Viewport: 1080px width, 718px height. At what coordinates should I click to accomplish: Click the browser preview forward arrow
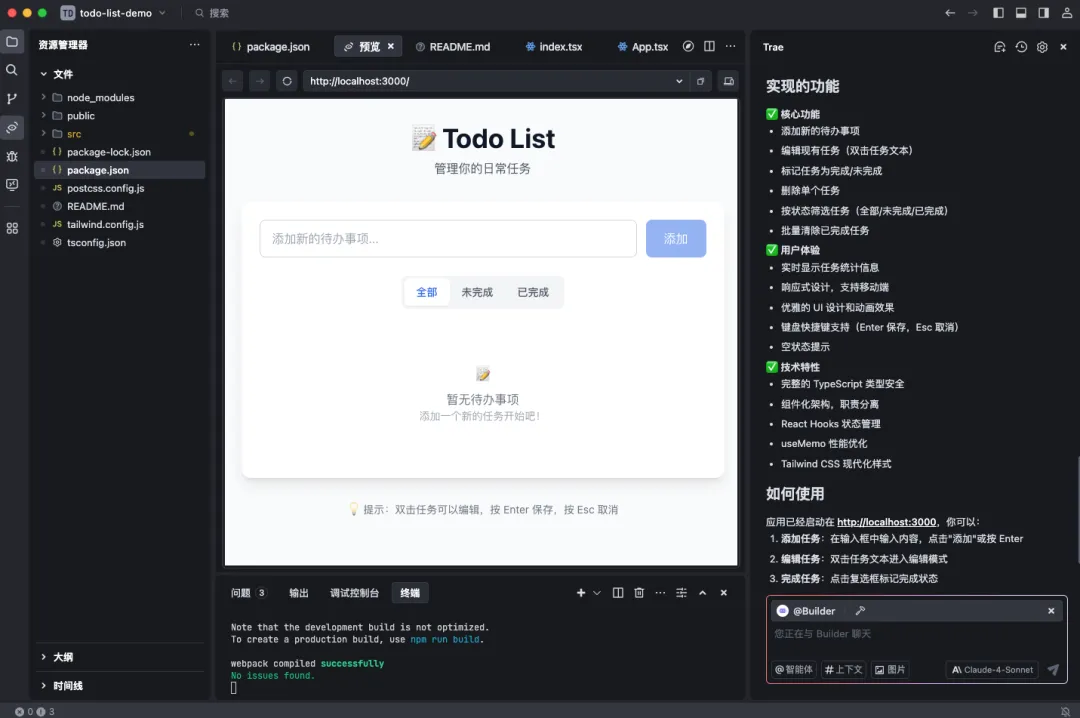(260, 81)
